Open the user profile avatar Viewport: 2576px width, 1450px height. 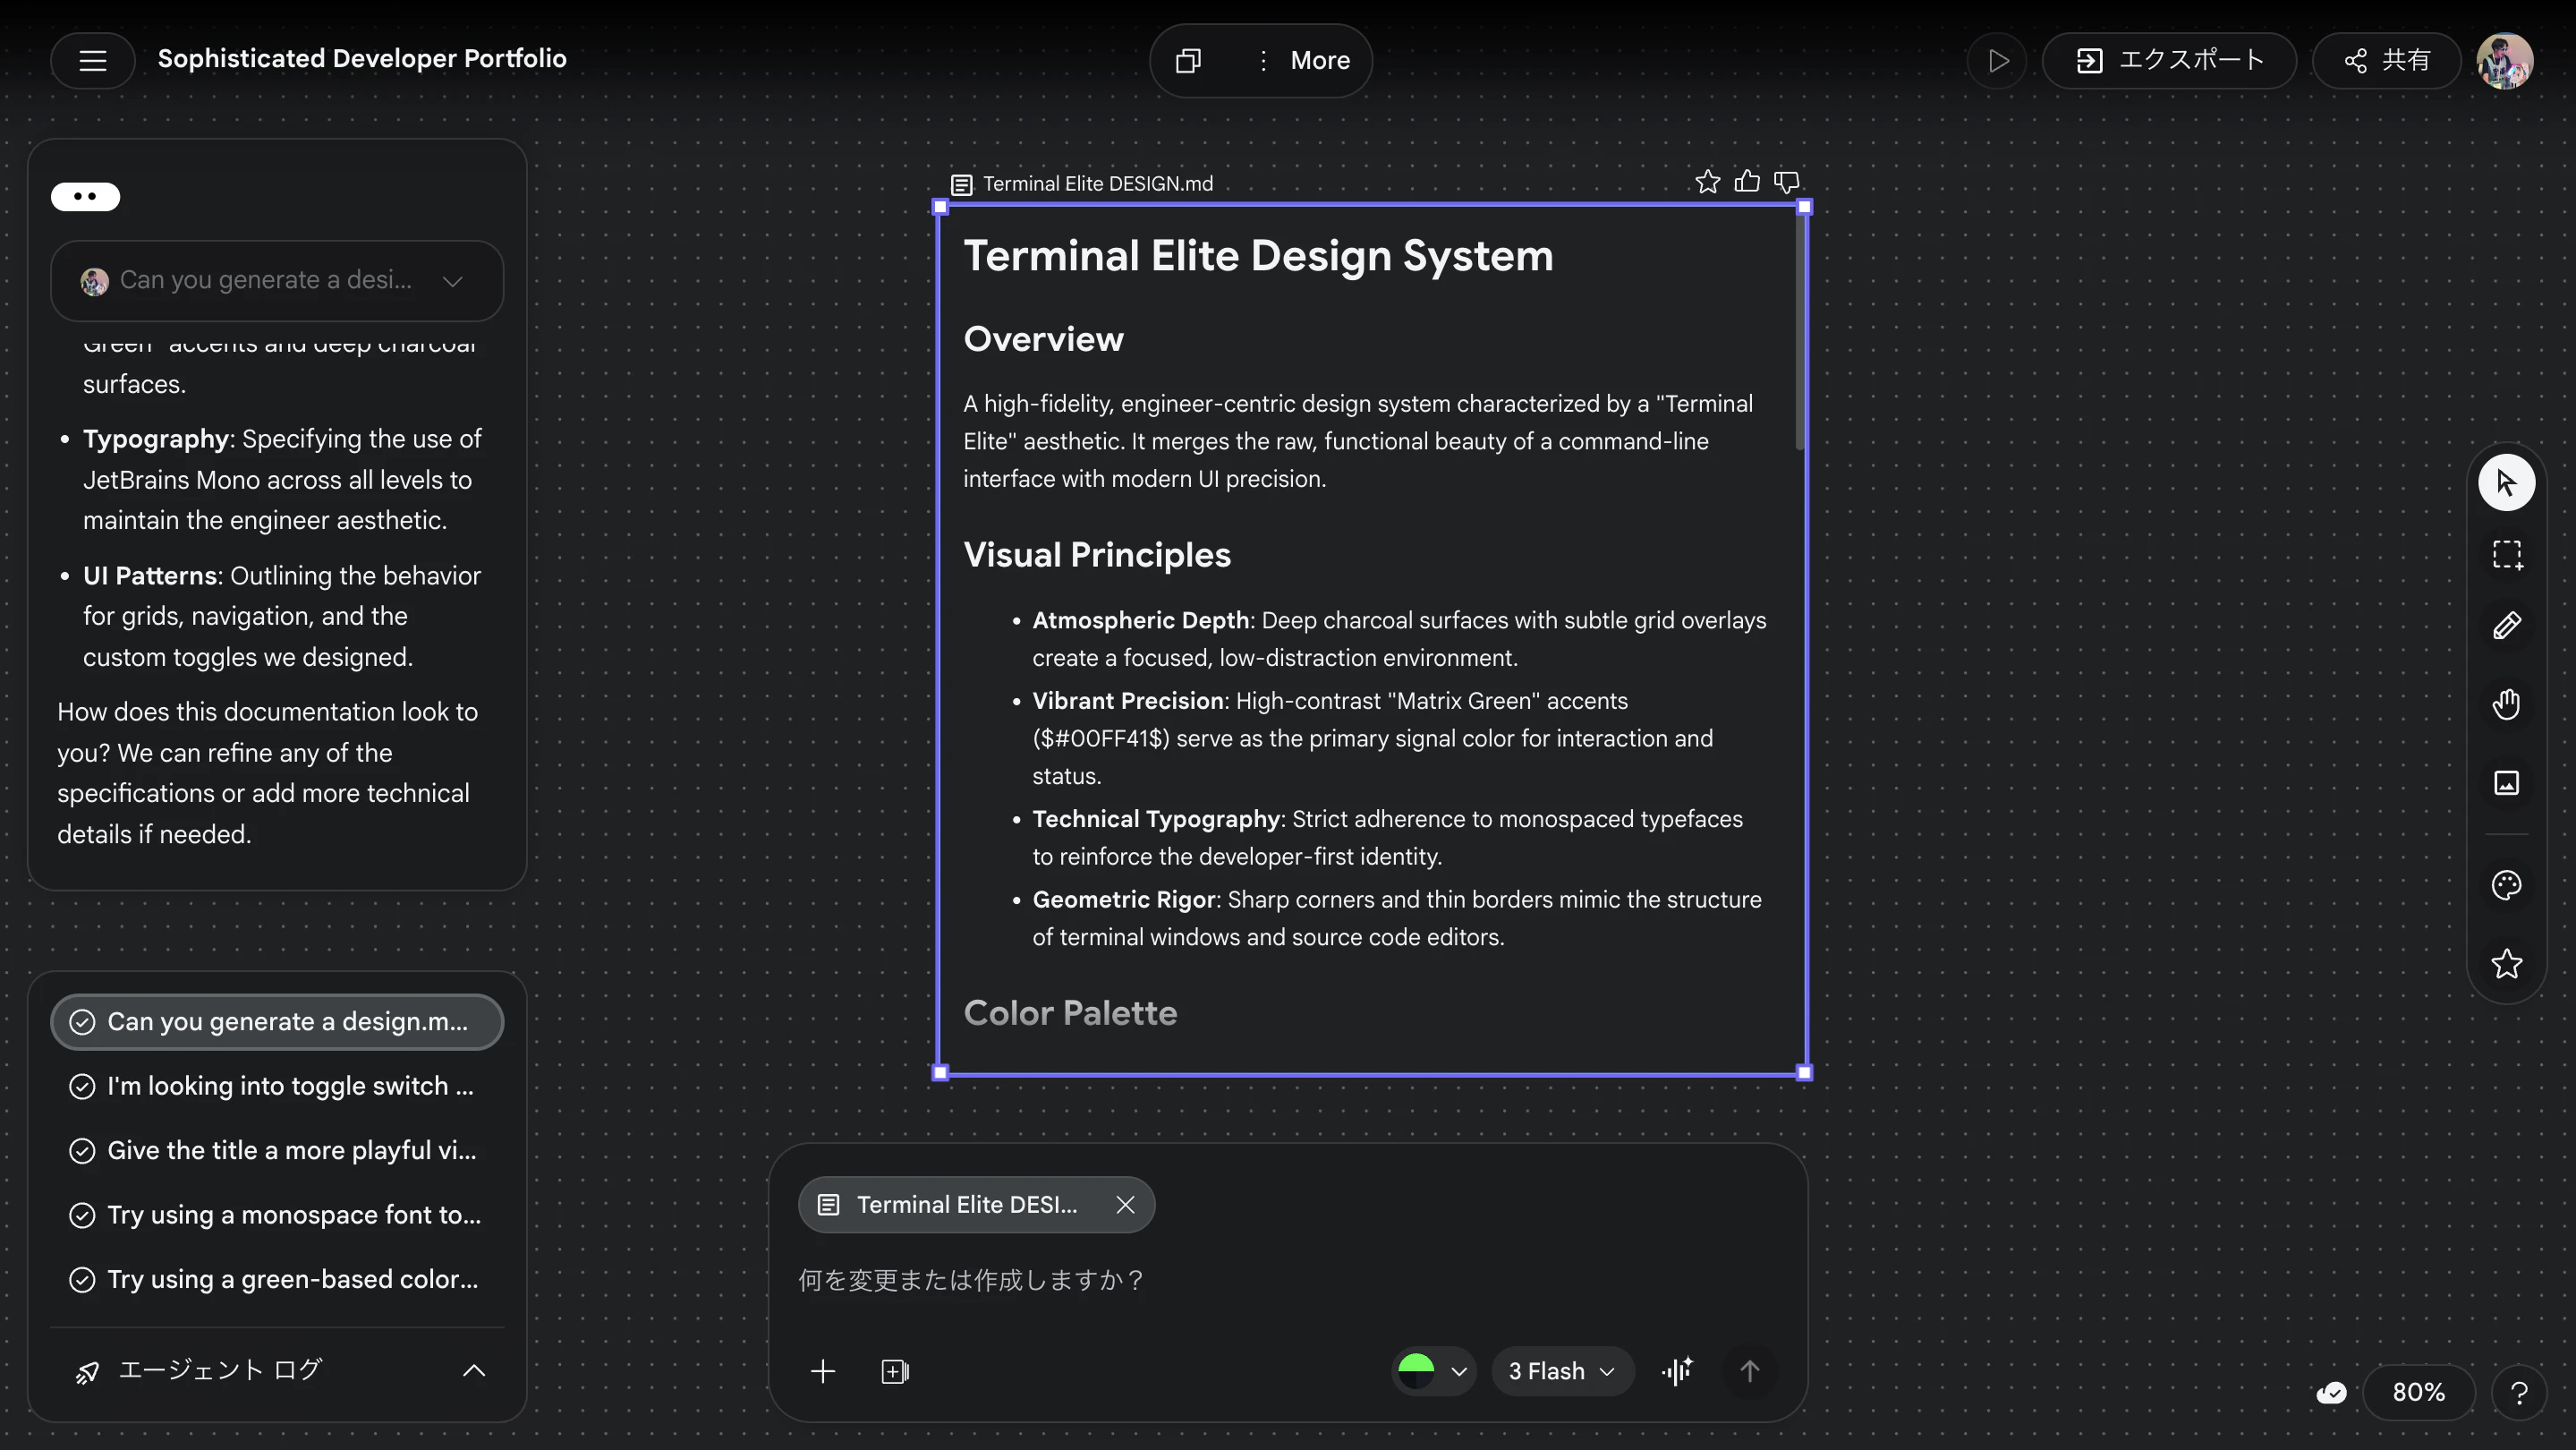tap(2504, 61)
